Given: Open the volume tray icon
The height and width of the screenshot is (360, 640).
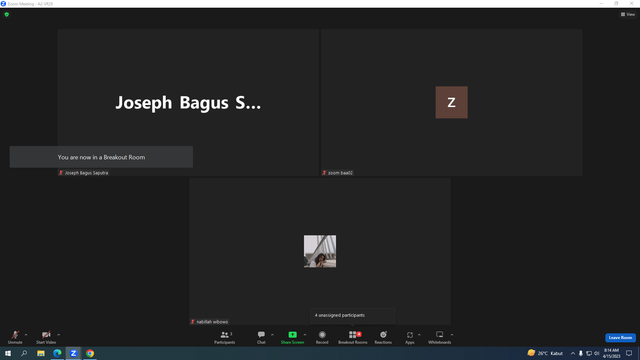Looking at the screenshot, I should 597,353.
